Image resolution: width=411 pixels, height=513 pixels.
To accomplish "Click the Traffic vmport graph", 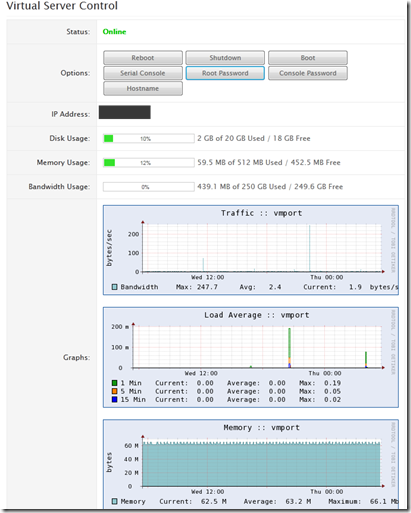I will coord(251,250).
